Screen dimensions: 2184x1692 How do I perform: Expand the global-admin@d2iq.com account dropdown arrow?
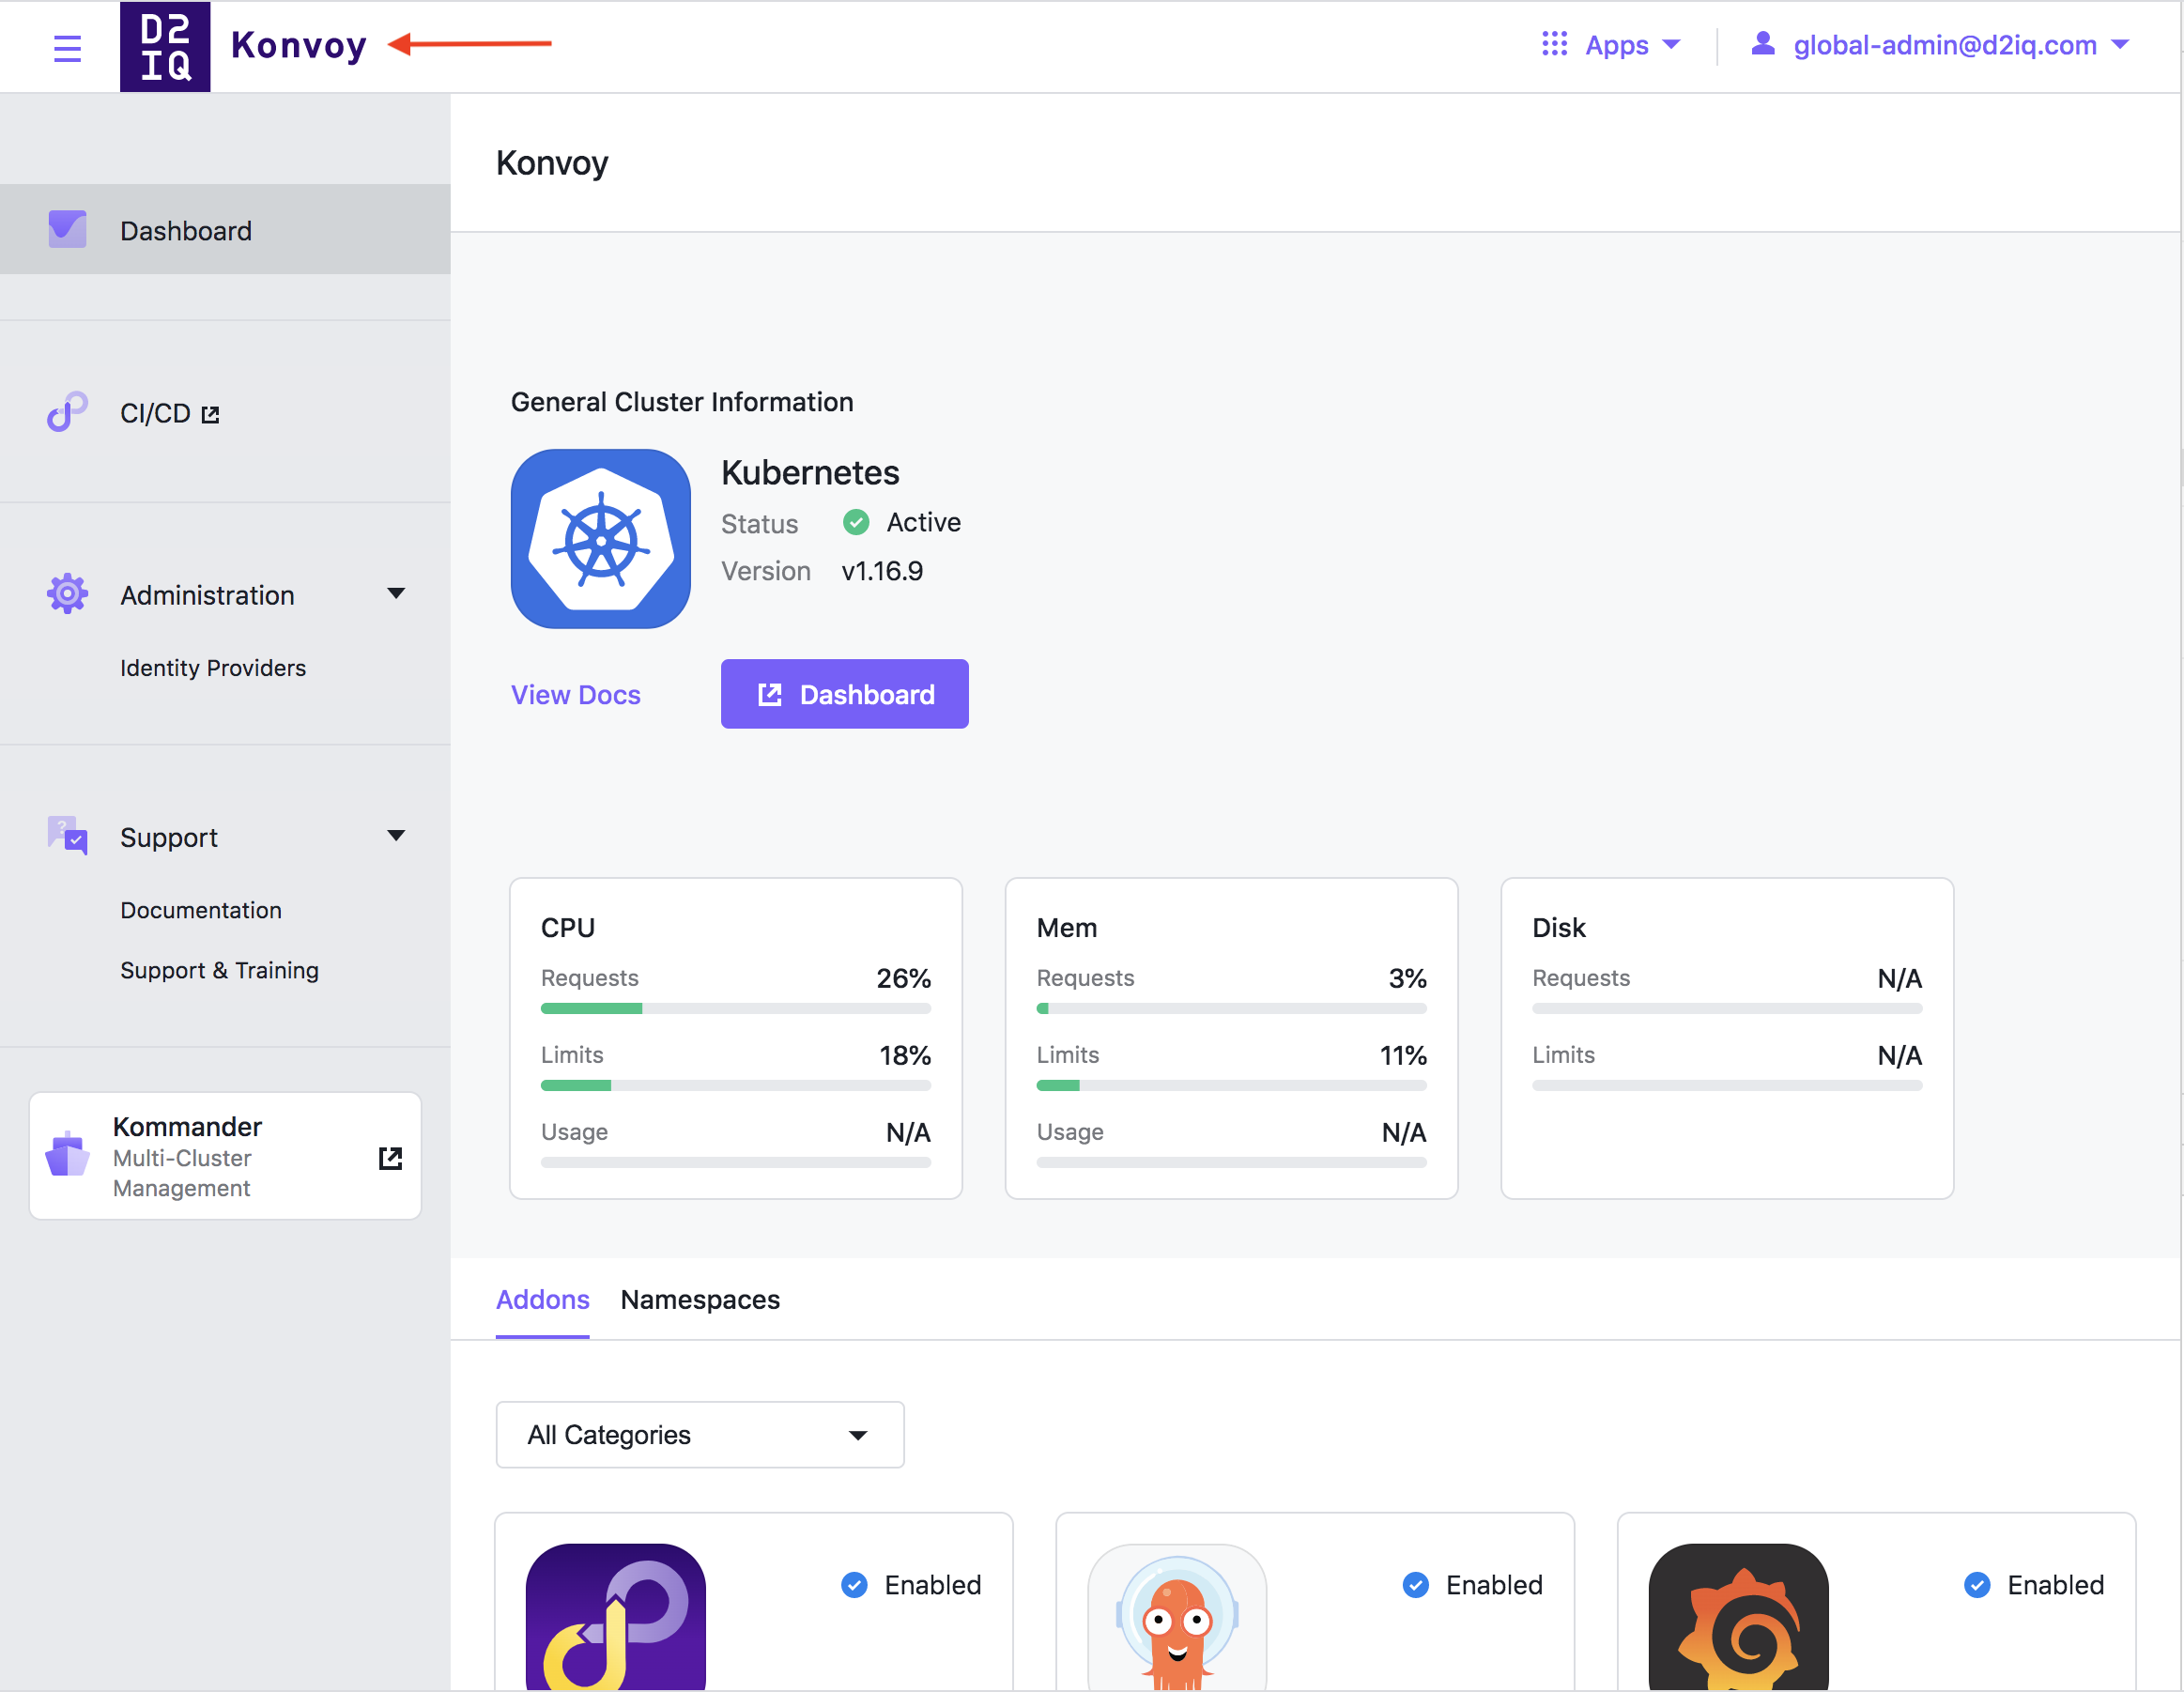2120,45
